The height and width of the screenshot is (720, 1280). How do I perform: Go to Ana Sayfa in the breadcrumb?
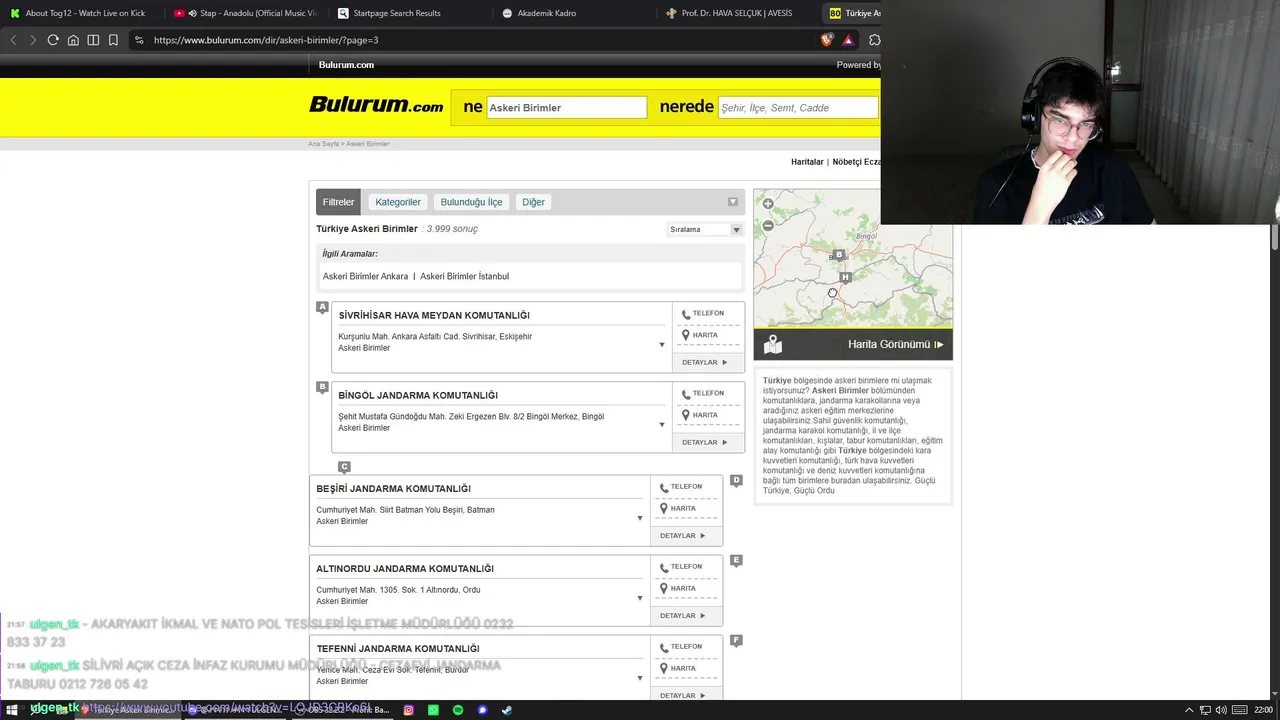324,144
